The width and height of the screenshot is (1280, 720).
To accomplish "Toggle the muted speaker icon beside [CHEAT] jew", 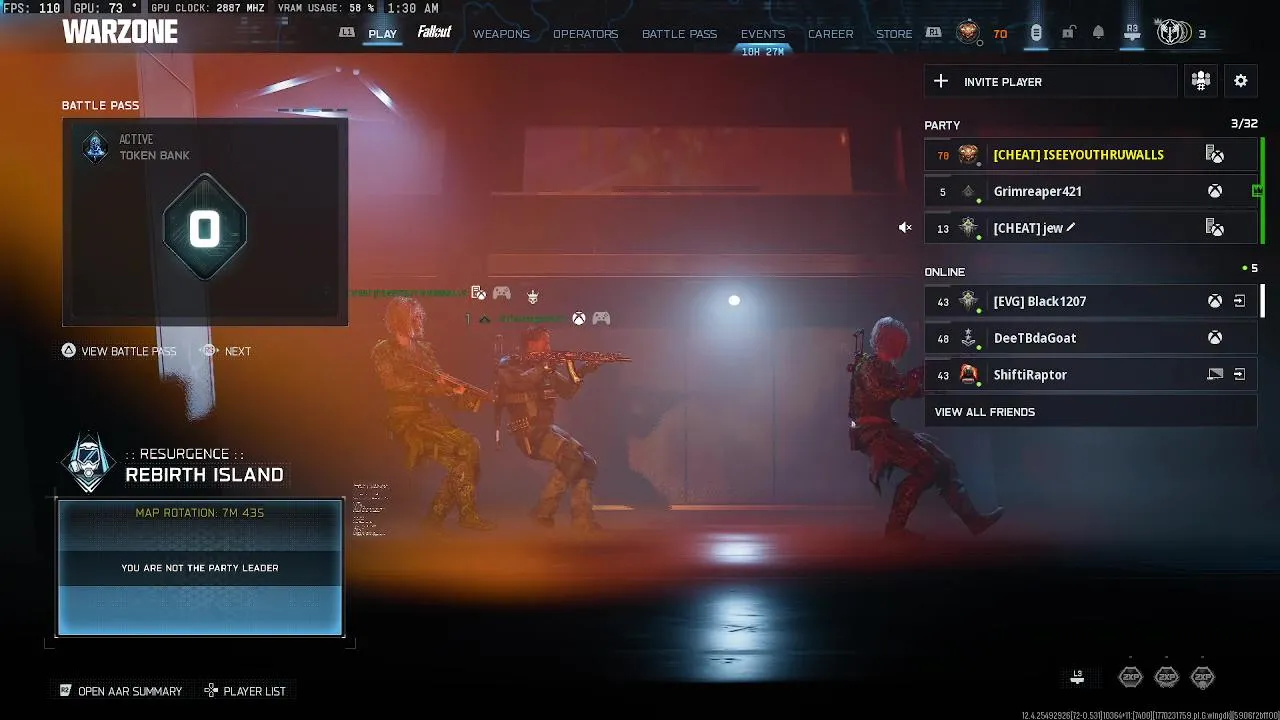I will [905, 228].
